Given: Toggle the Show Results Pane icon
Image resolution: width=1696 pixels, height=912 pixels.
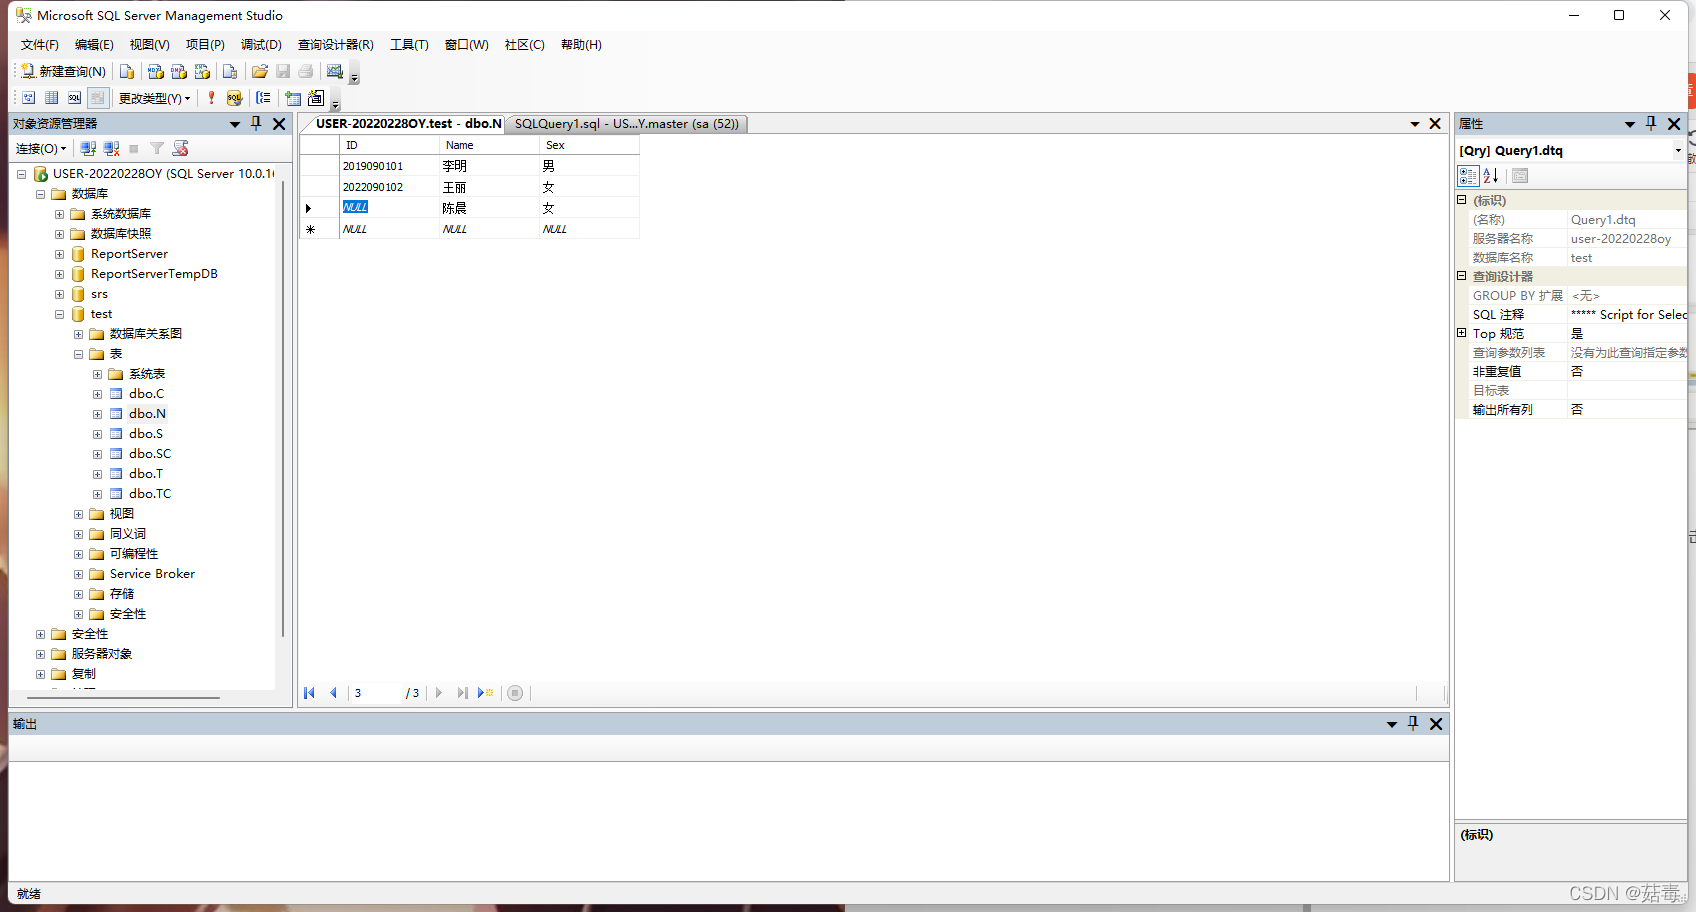Looking at the screenshot, I should pos(97,98).
